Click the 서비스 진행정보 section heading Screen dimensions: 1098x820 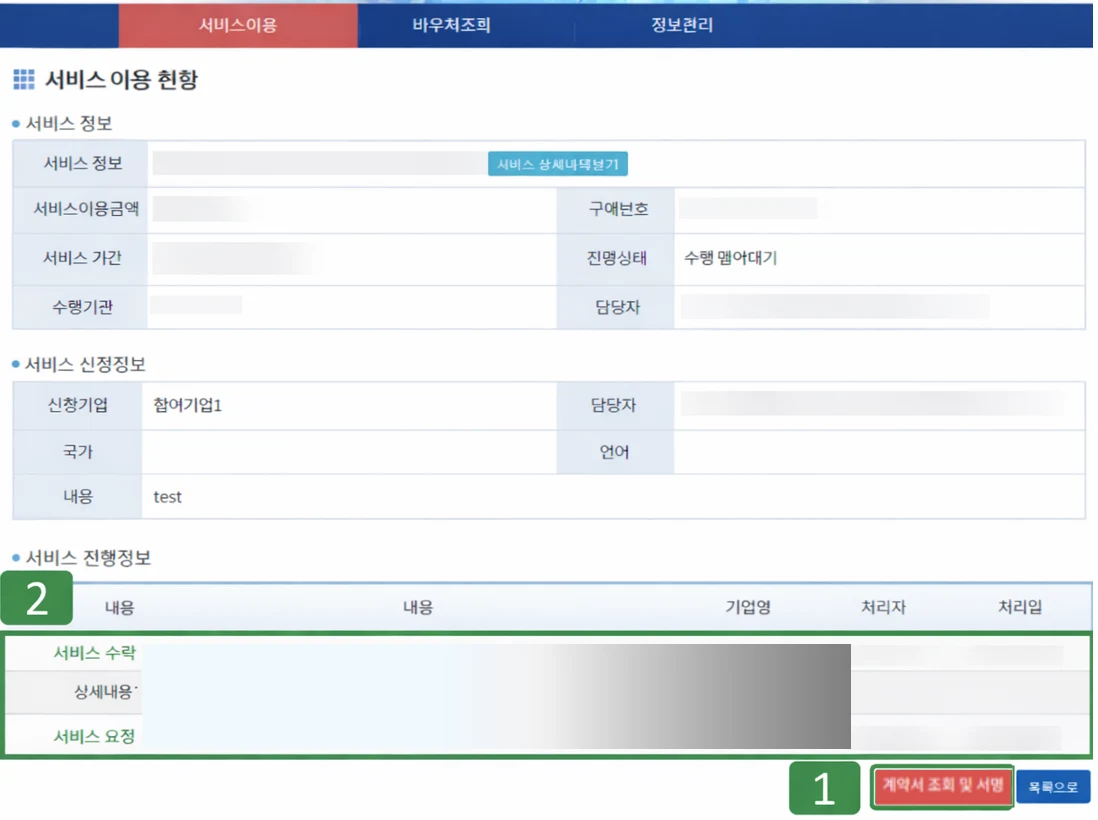88,557
